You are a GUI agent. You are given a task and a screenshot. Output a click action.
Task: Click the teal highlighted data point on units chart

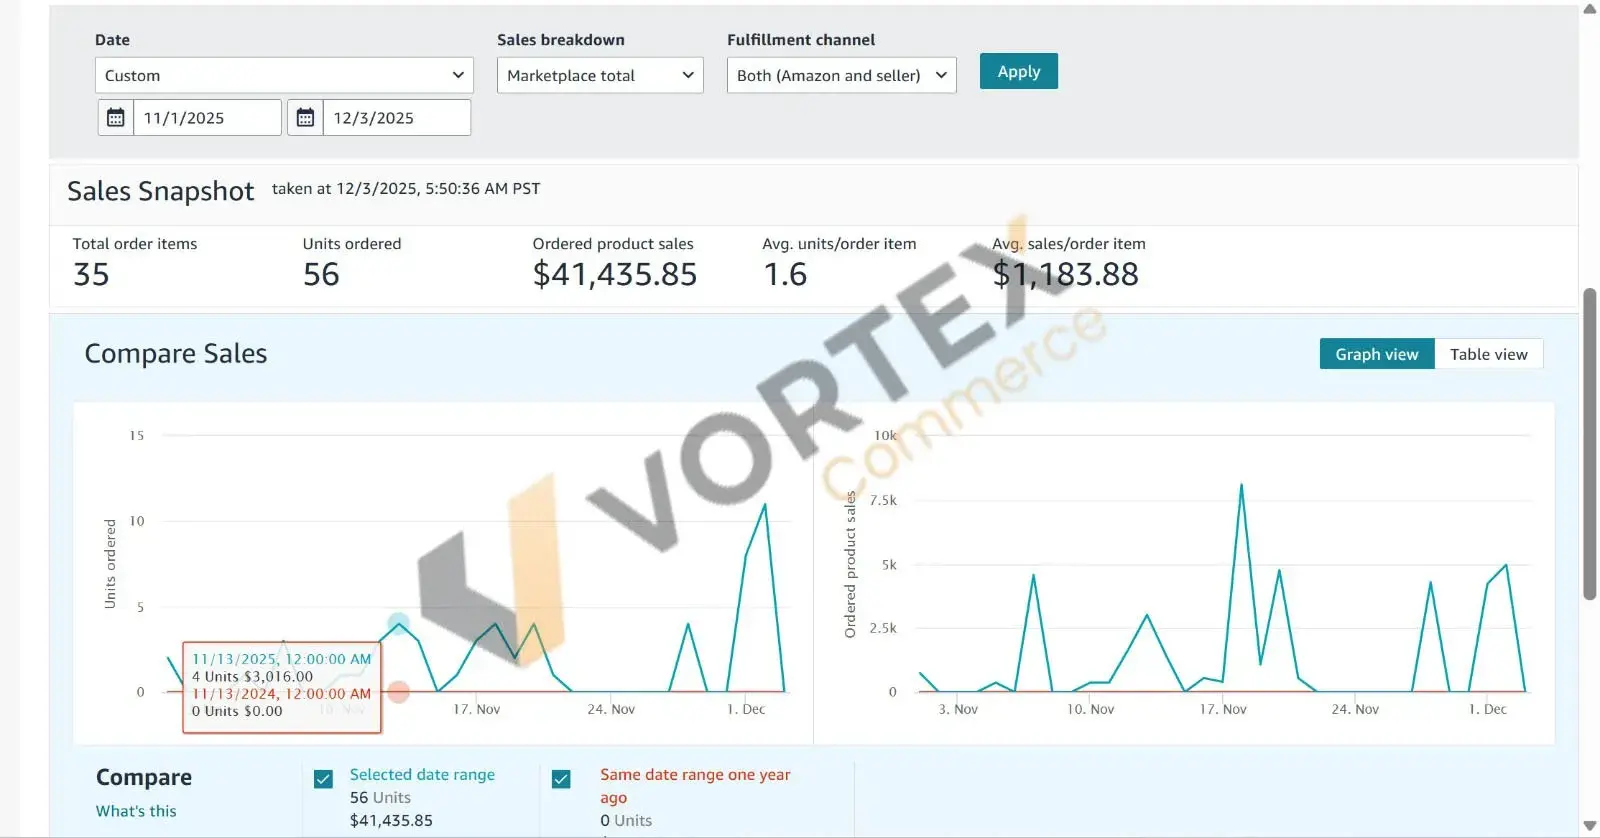398,625
